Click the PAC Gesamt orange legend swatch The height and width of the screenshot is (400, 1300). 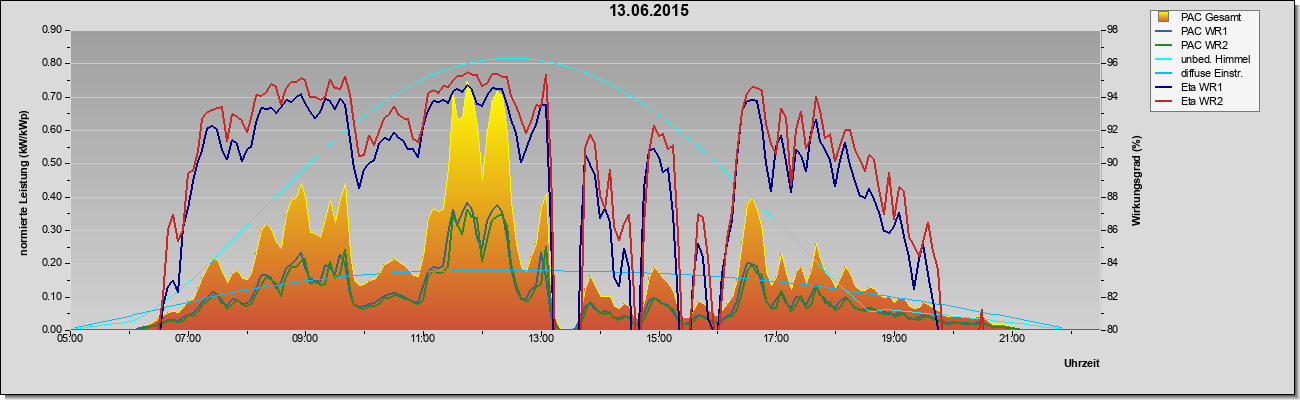(x=1164, y=17)
